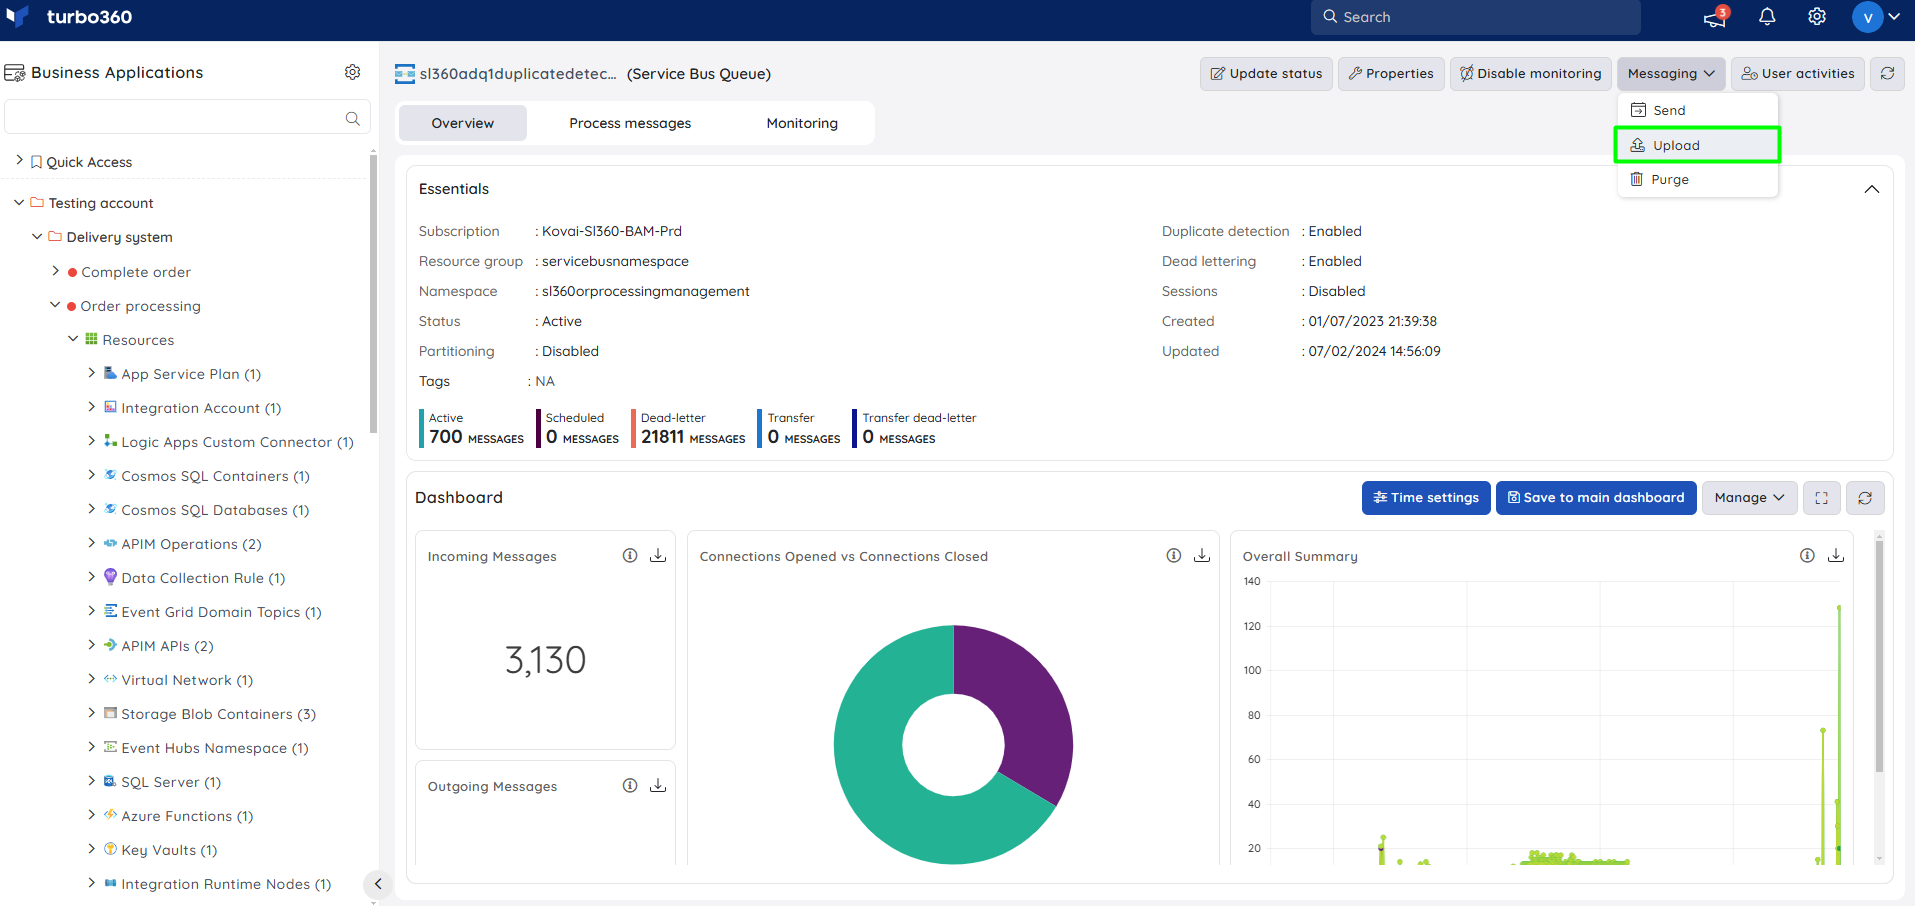Download Connections Opened vs Closed chart
This screenshot has height=906, width=1915.
(x=1202, y=555)
